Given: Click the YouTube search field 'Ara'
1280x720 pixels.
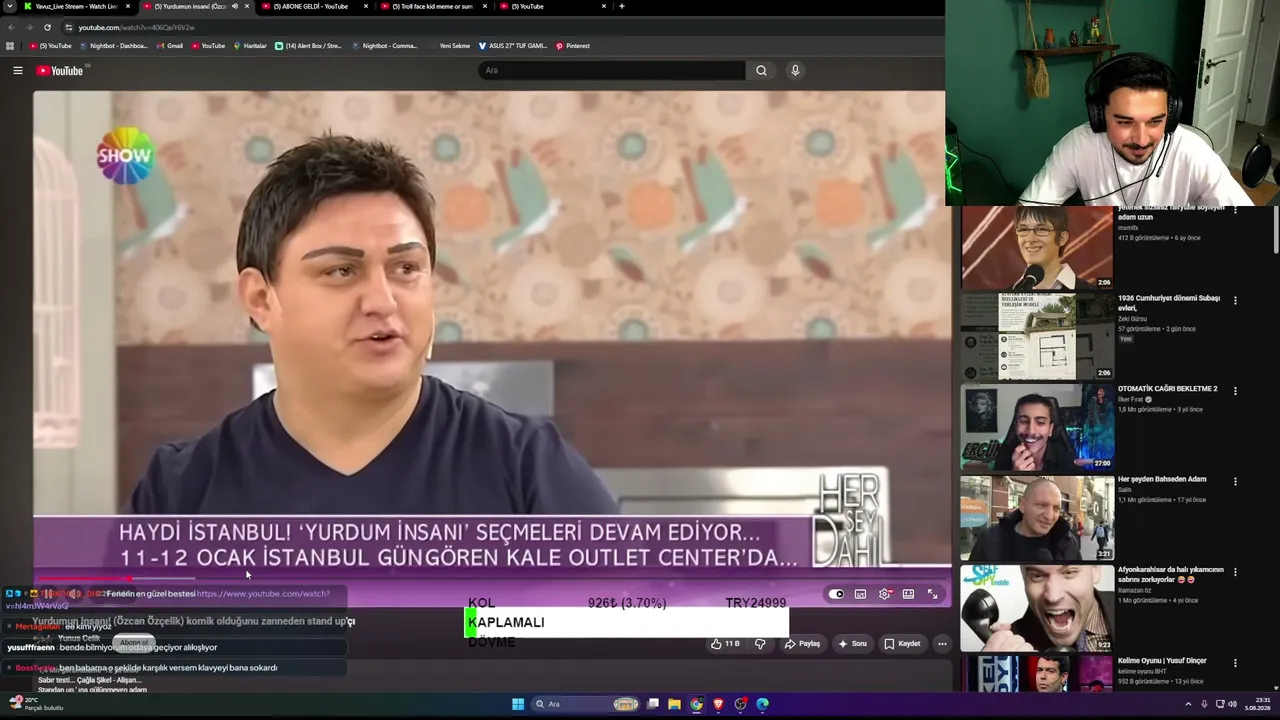Looking at the screenshot, I should (612, 70).
